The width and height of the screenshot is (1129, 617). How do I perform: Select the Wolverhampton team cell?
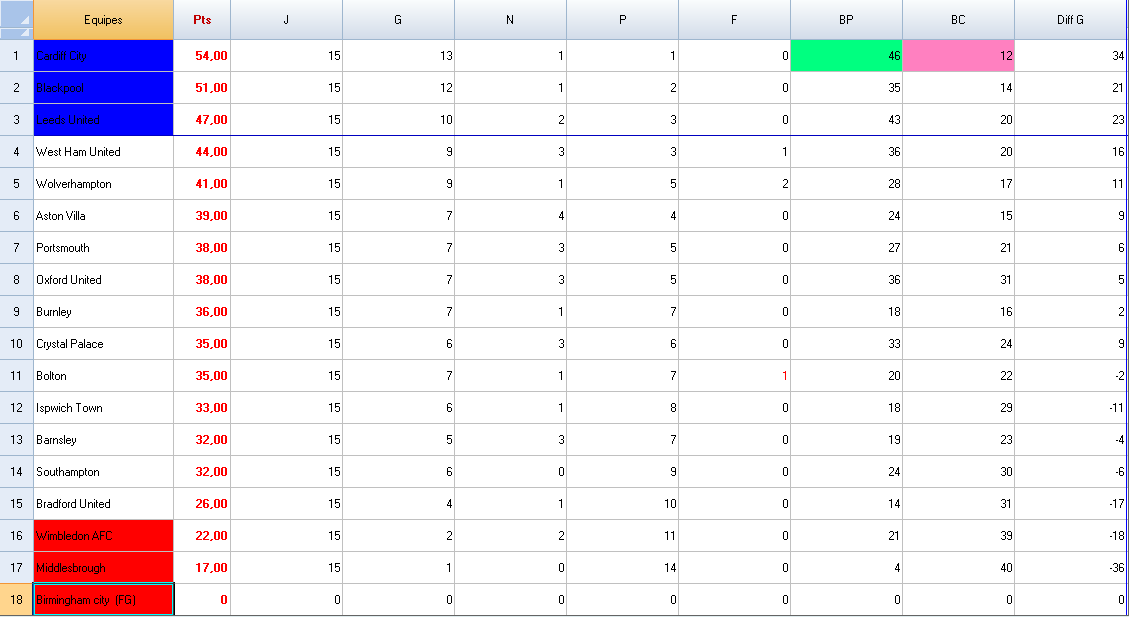click(103, 184)
